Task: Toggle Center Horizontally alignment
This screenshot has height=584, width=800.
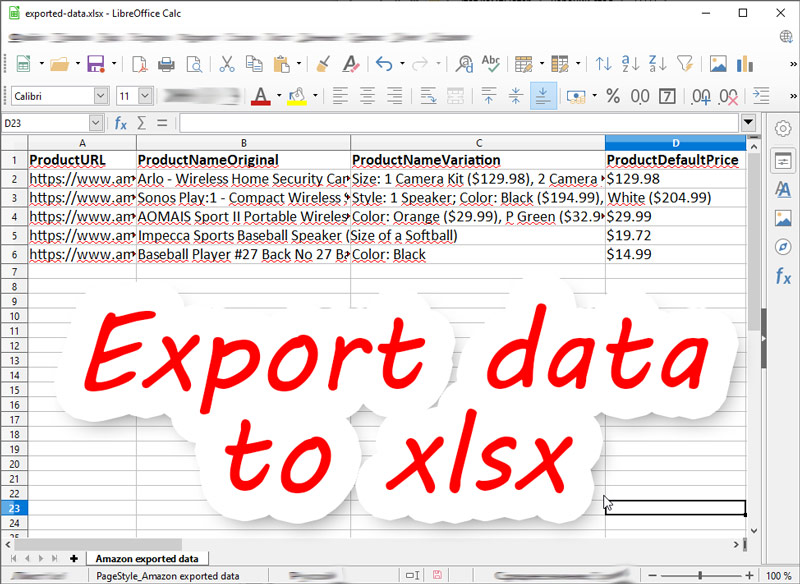Action: [x=367, y=96]
